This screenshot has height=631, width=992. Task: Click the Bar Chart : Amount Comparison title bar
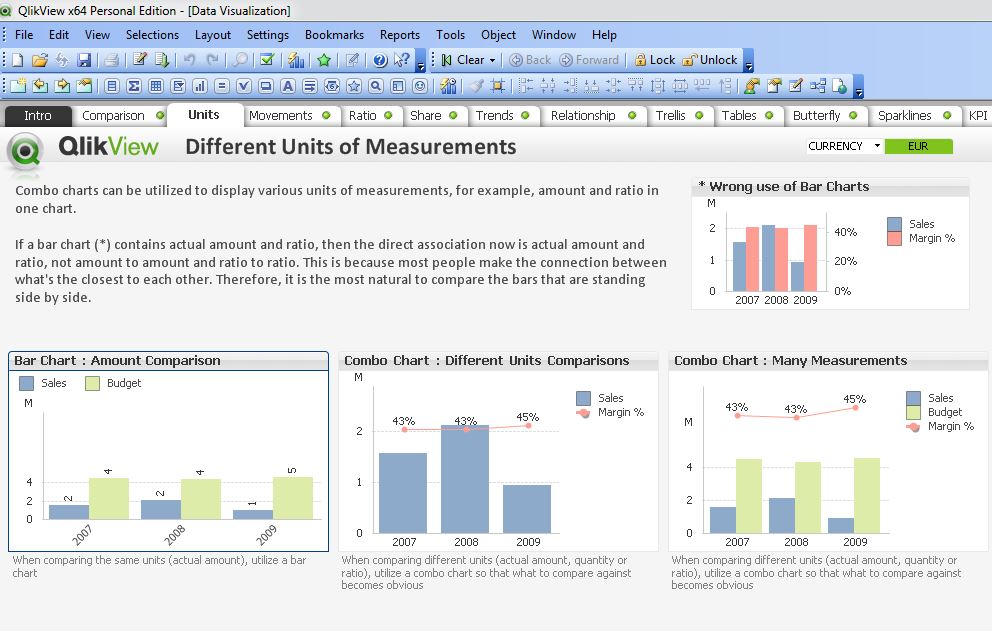pos(168,361)
